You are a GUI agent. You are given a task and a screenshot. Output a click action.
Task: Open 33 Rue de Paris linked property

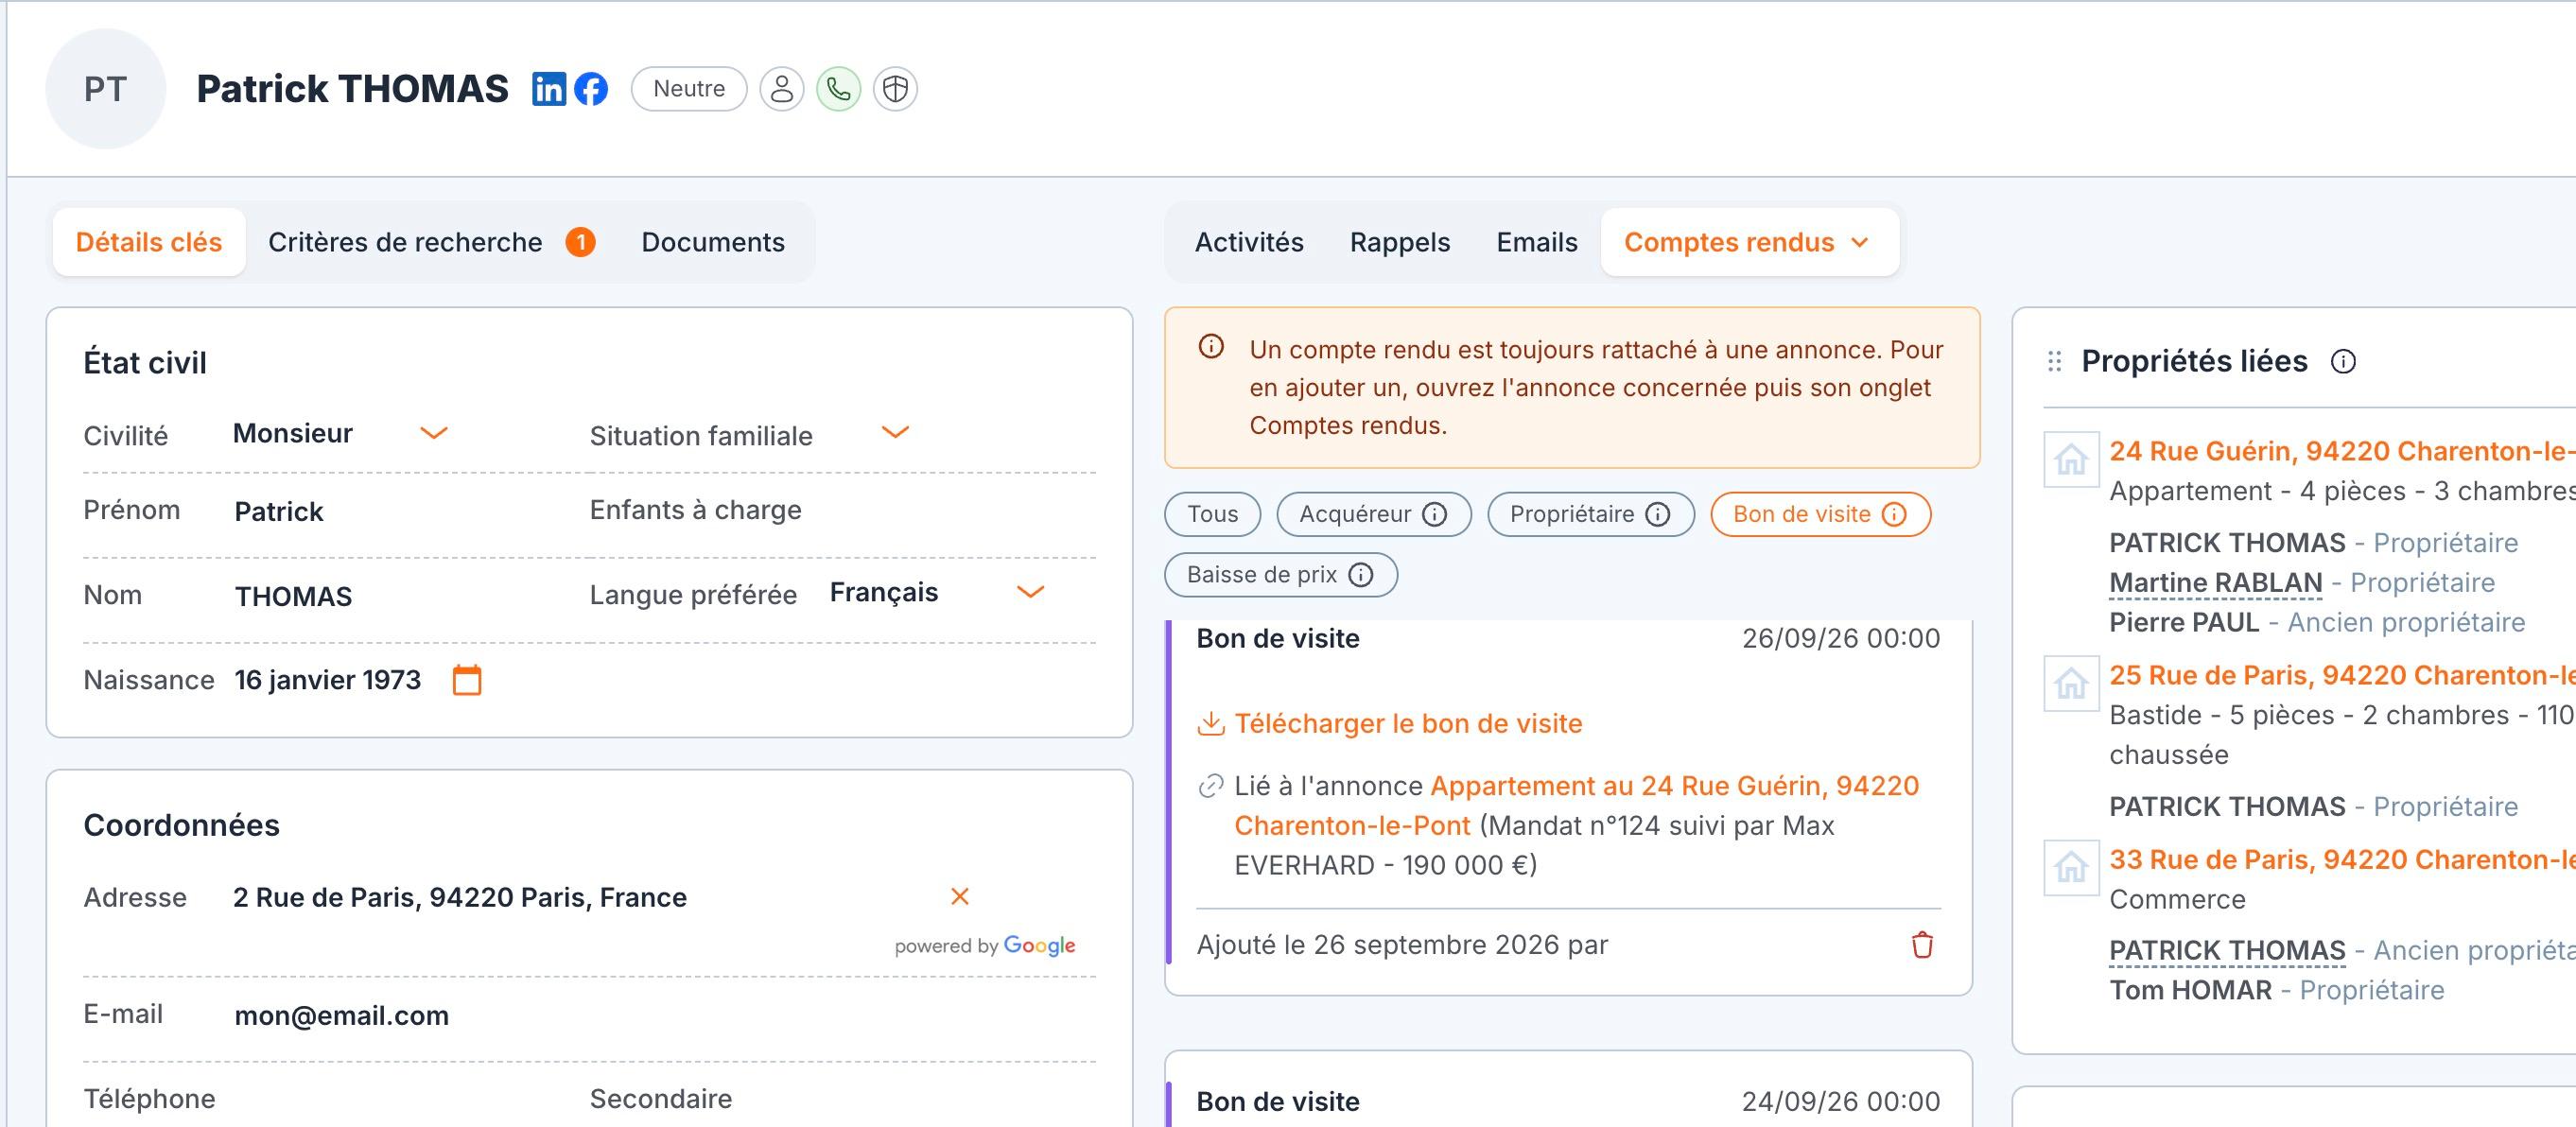pyautogui.click(x=2342, y=859)
